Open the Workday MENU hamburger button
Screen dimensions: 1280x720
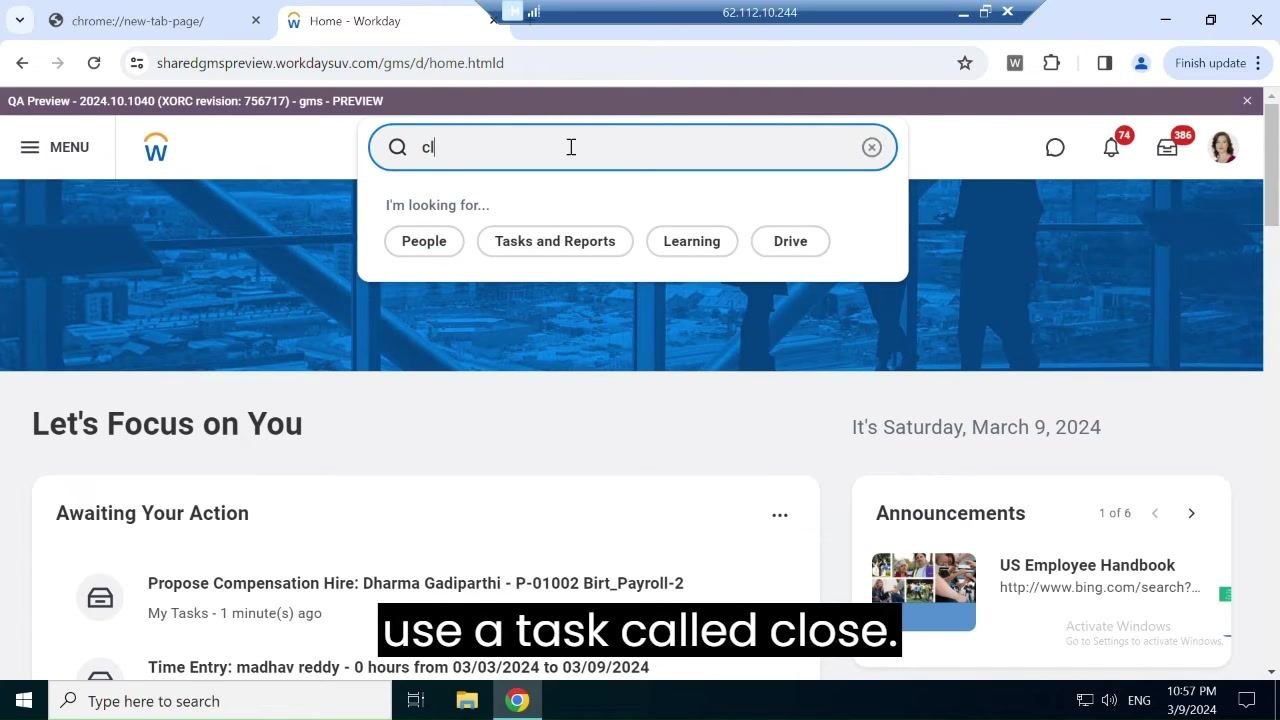coord(54,147)
